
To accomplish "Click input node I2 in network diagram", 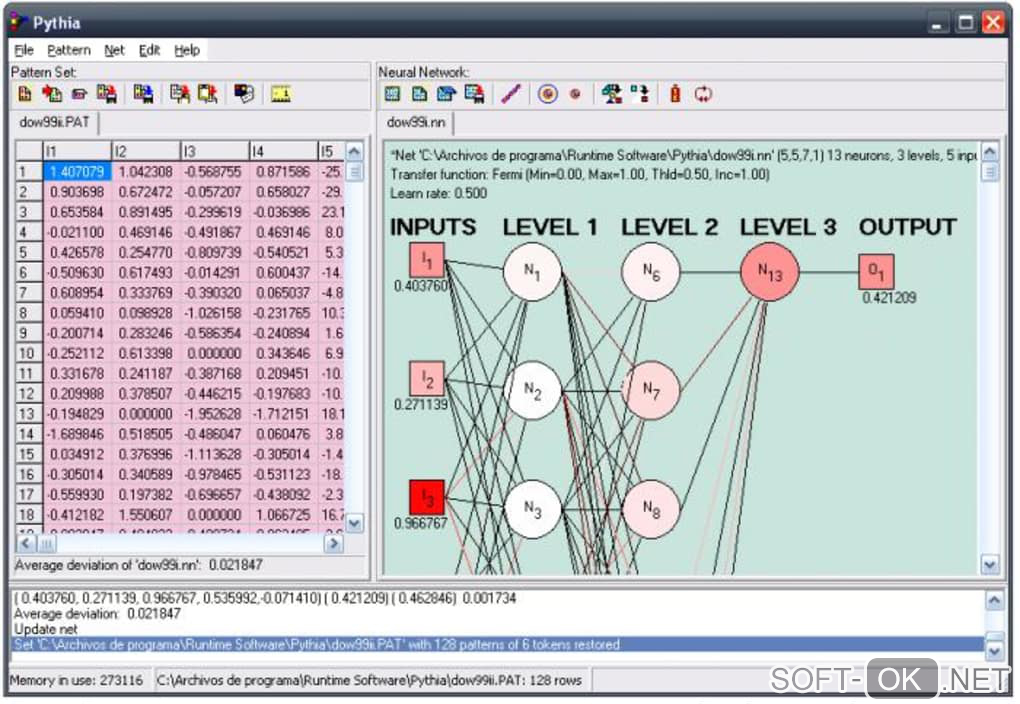I will tap(427, 379).
